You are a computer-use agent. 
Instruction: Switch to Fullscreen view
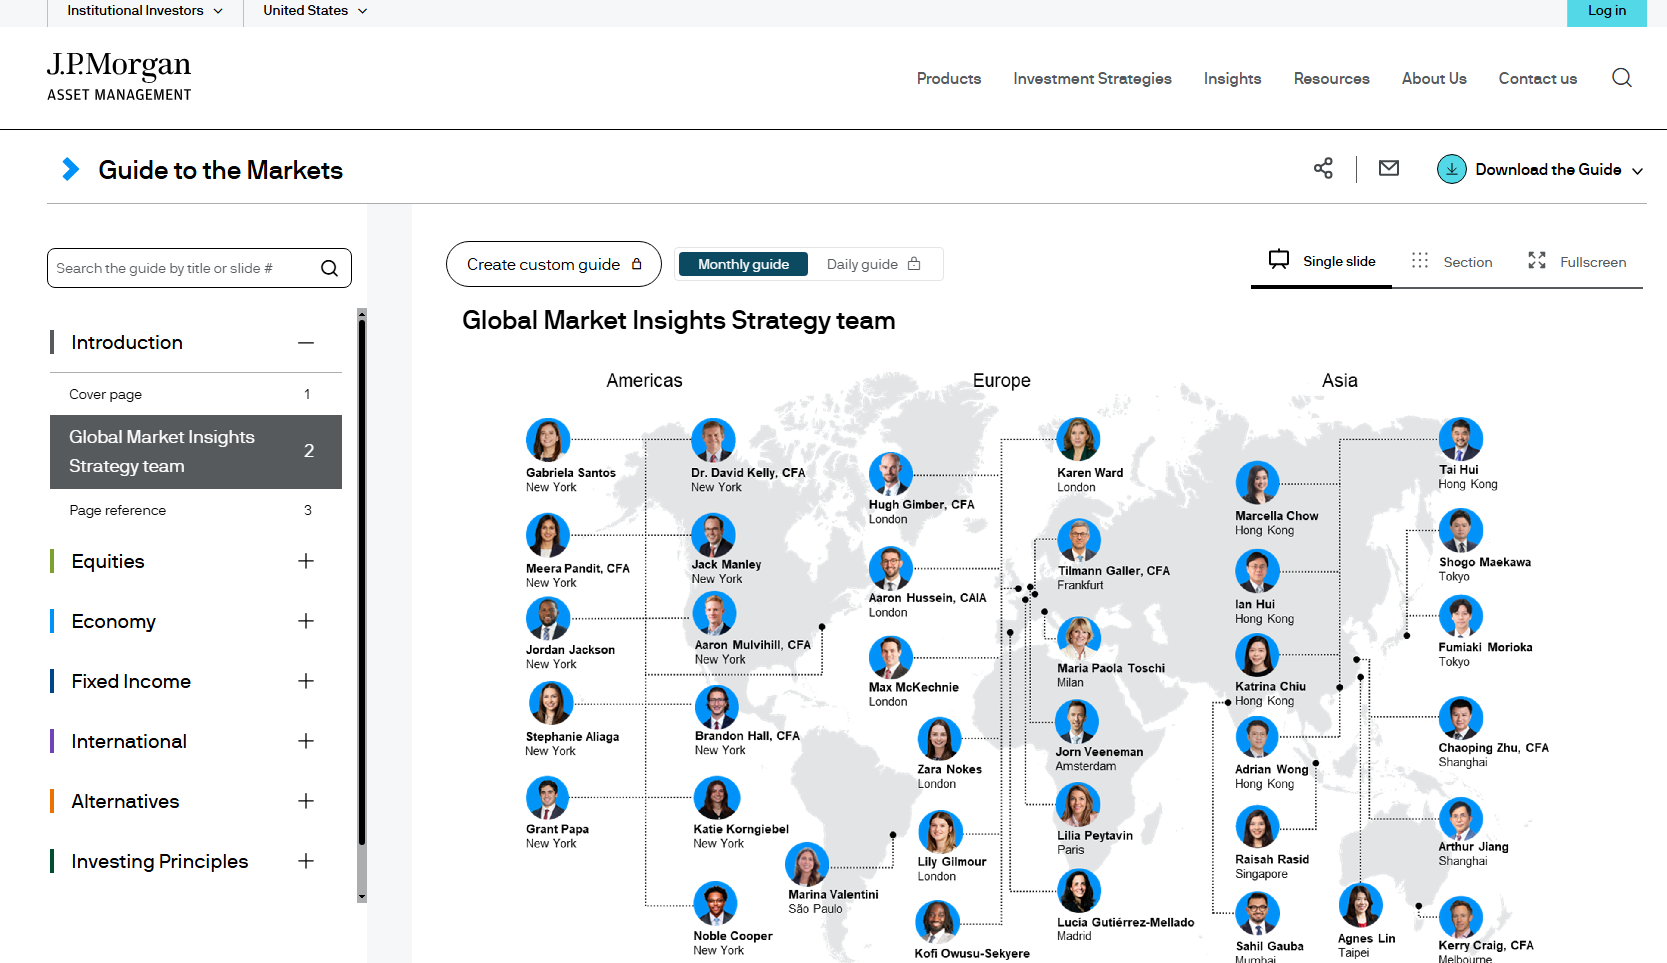1577,261
